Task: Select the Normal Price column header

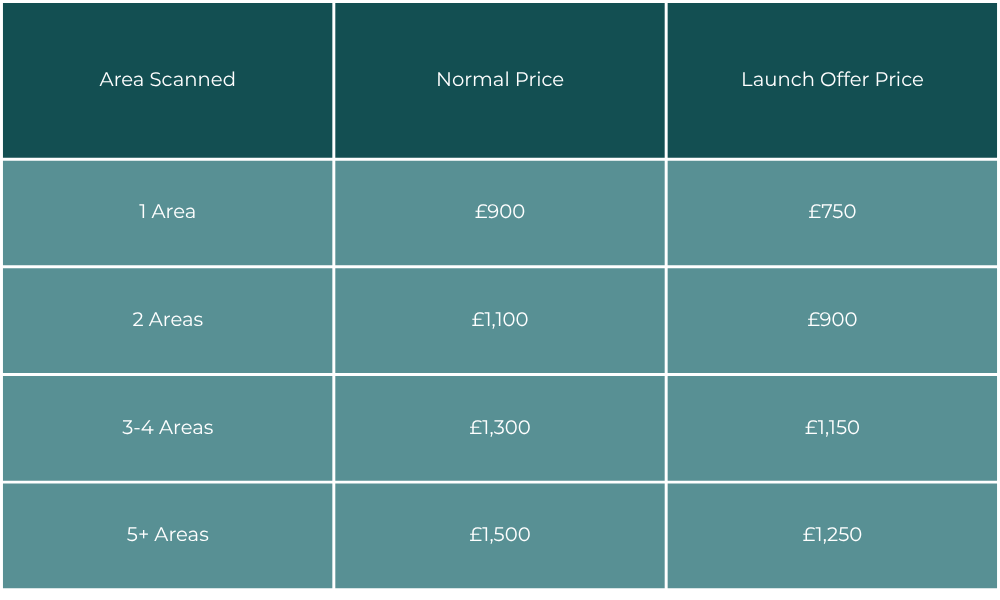Action: (x=500, y=80)
